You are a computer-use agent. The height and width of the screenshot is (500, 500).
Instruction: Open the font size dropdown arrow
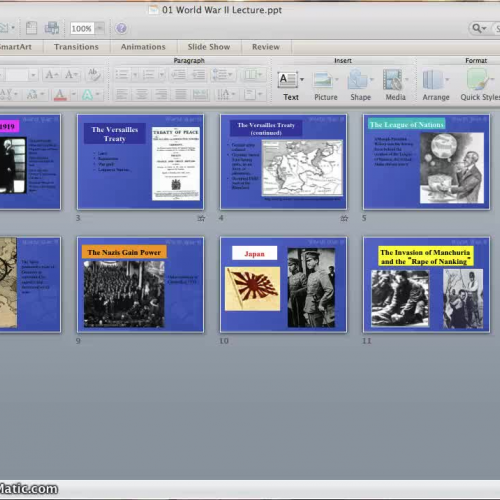click(33, 75)
